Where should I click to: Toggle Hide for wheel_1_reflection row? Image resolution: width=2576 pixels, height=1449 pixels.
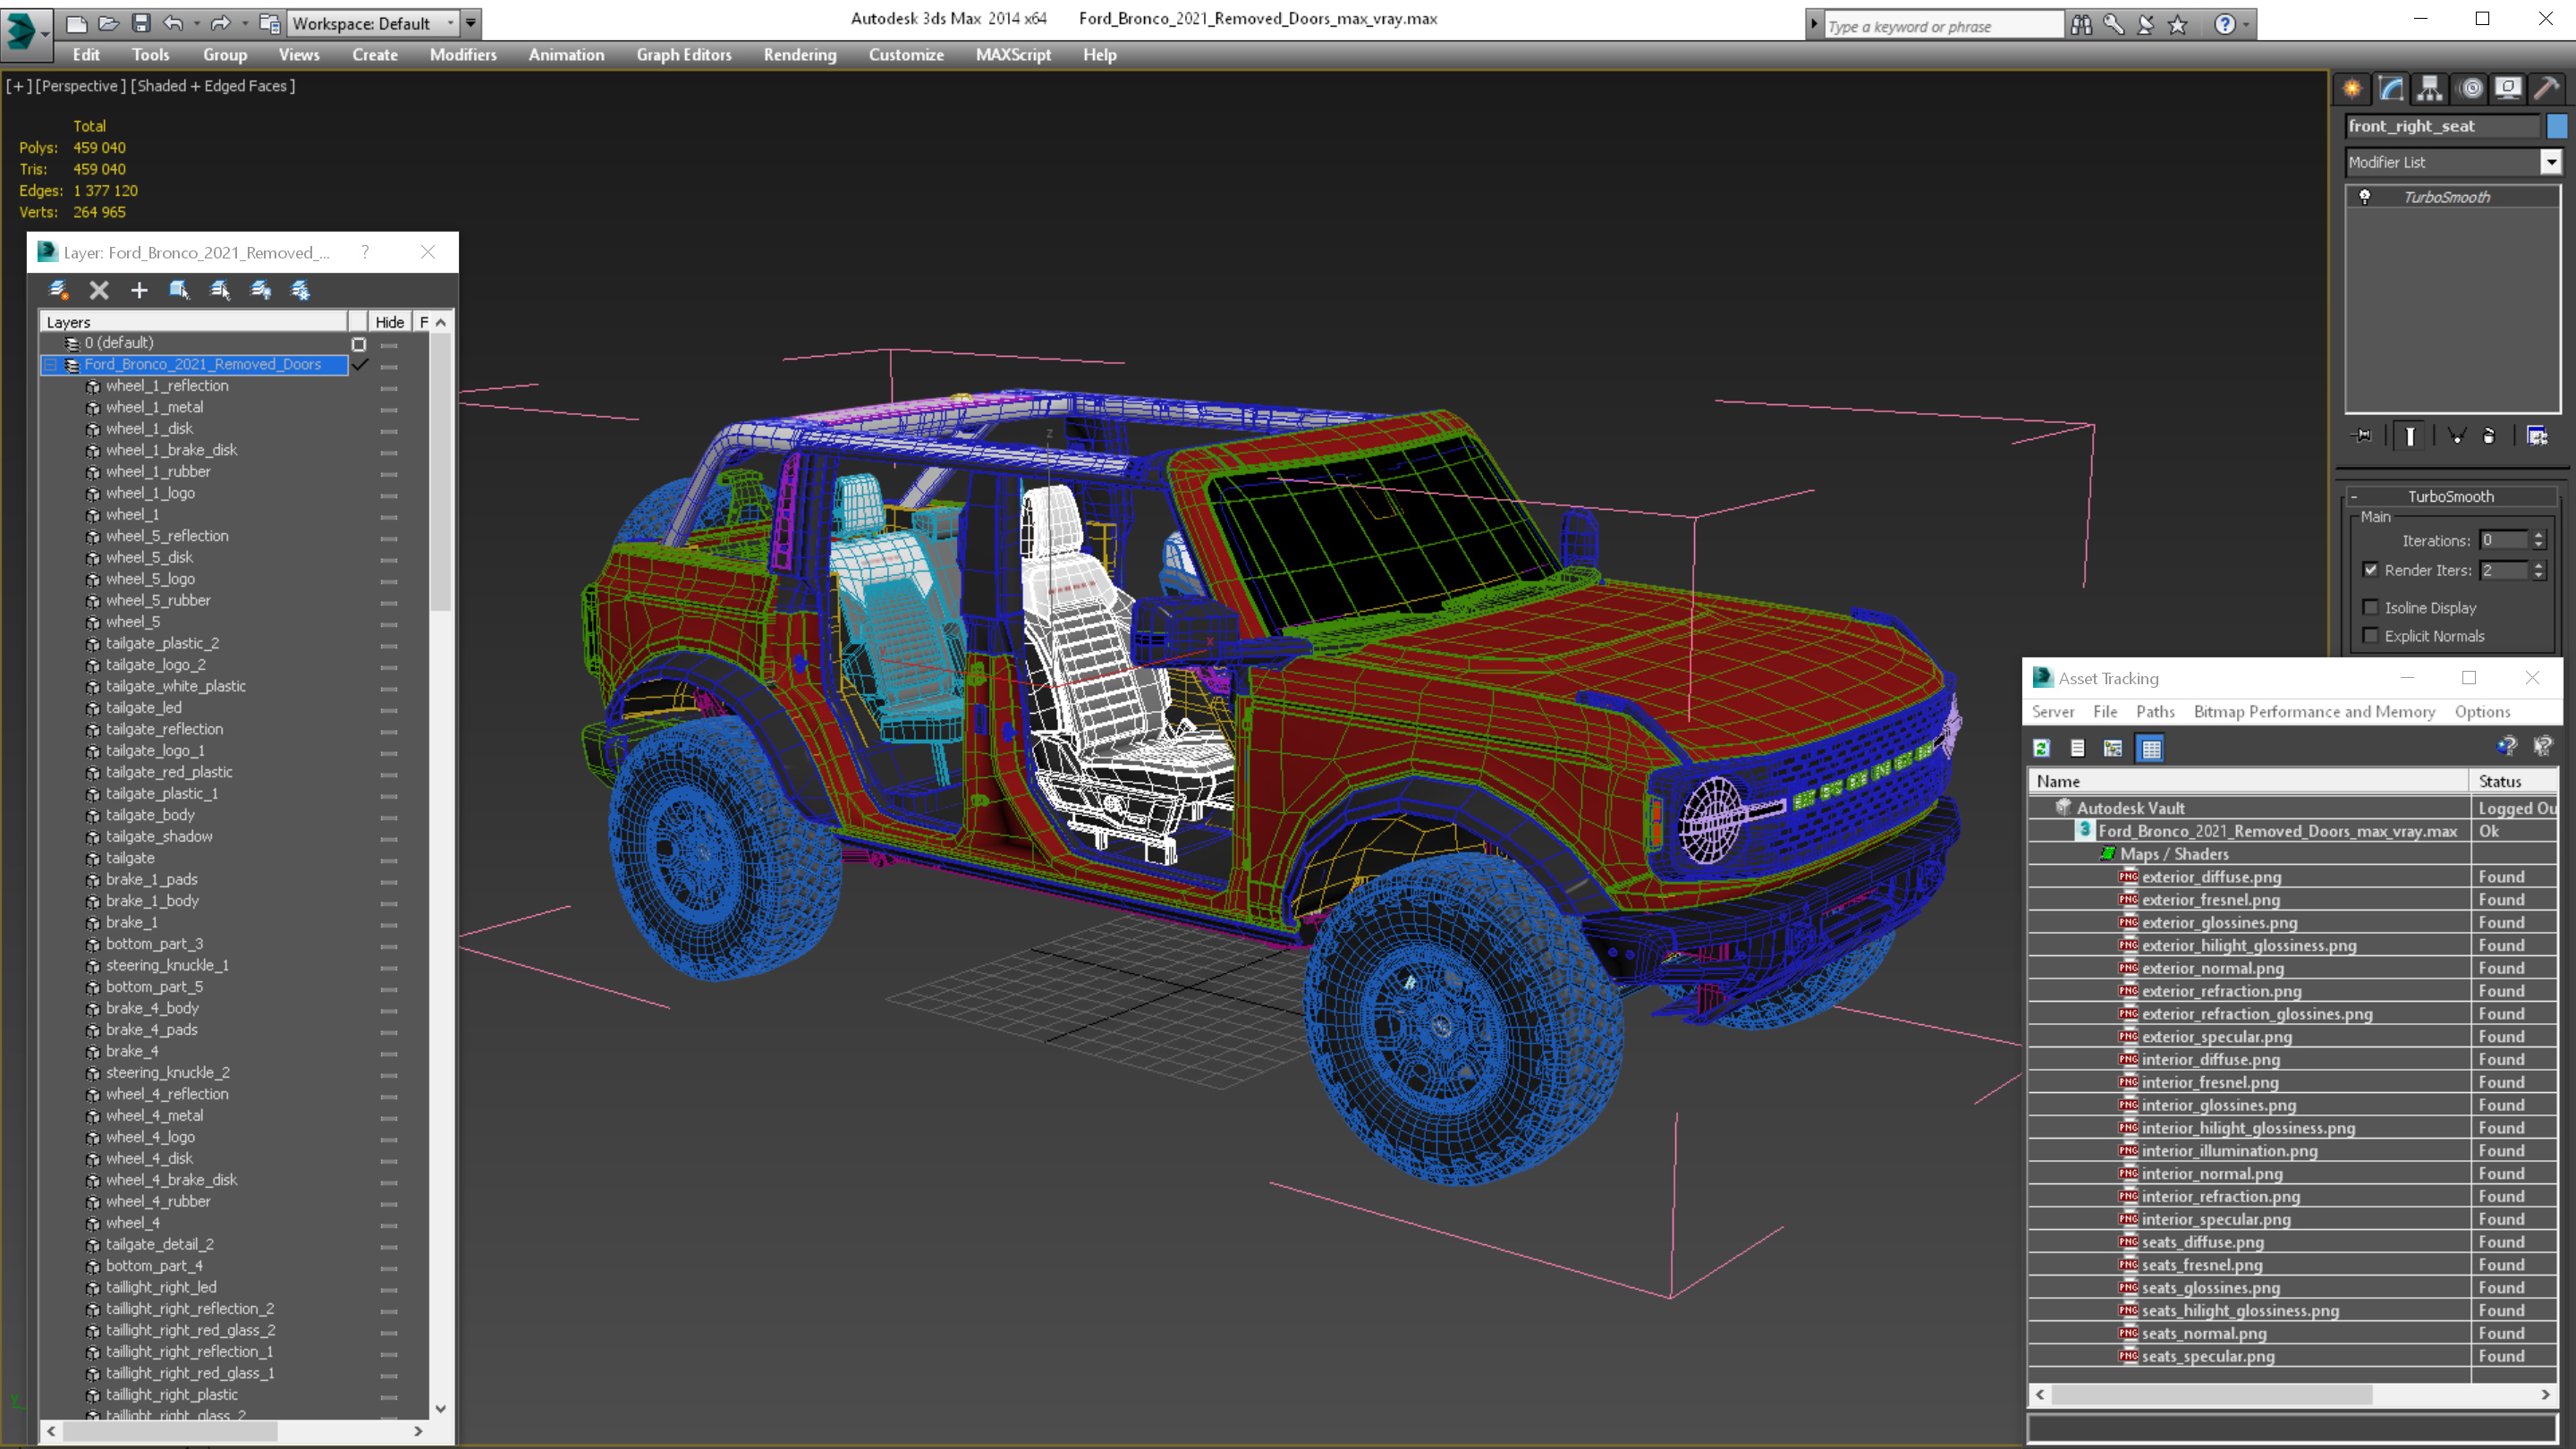pos(389,387)
